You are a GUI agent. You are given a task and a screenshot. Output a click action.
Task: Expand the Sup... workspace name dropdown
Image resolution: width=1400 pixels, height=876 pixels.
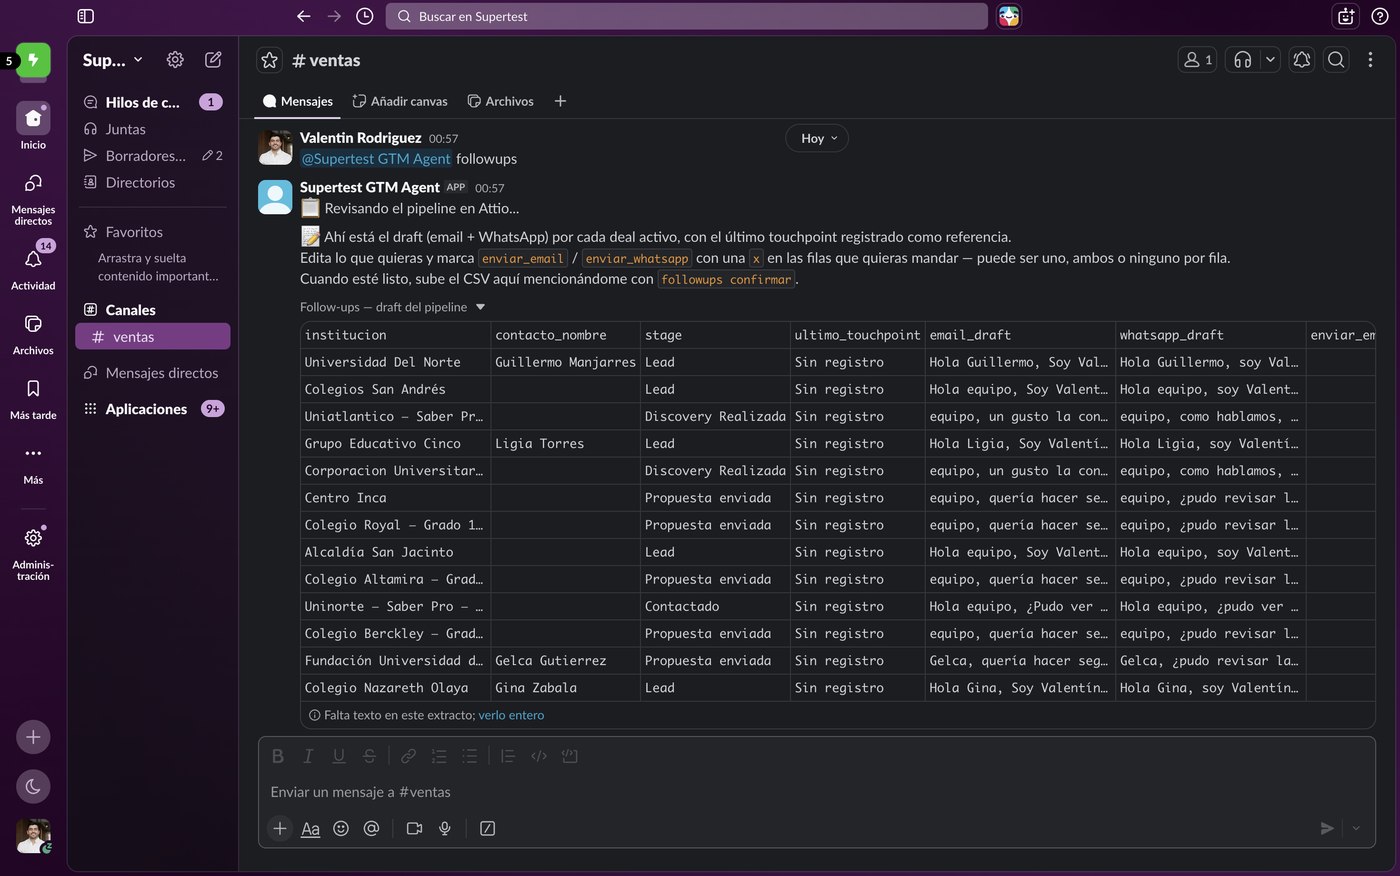(x=113, y=60)
